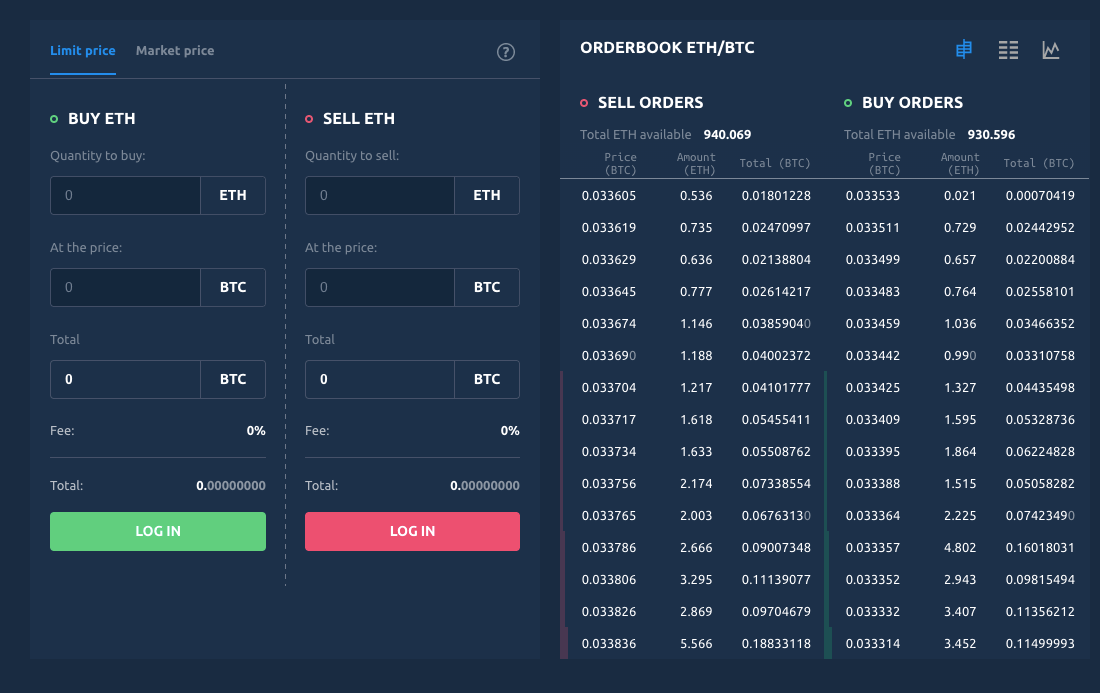Select sell order at price 0.033717
The width and height of the screenshot is (1100, 693).
click(x=692, y=419)
